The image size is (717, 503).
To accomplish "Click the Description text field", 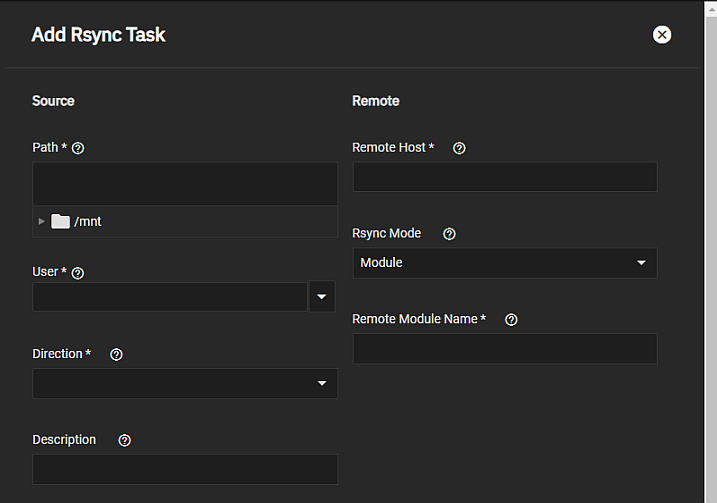I will click(185, 469).
